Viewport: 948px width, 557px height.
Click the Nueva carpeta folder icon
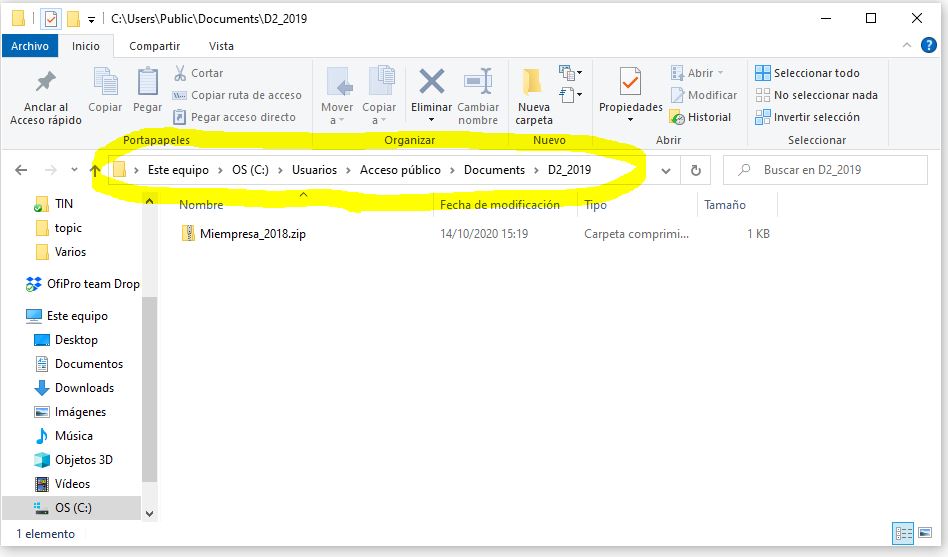[533, 82]
